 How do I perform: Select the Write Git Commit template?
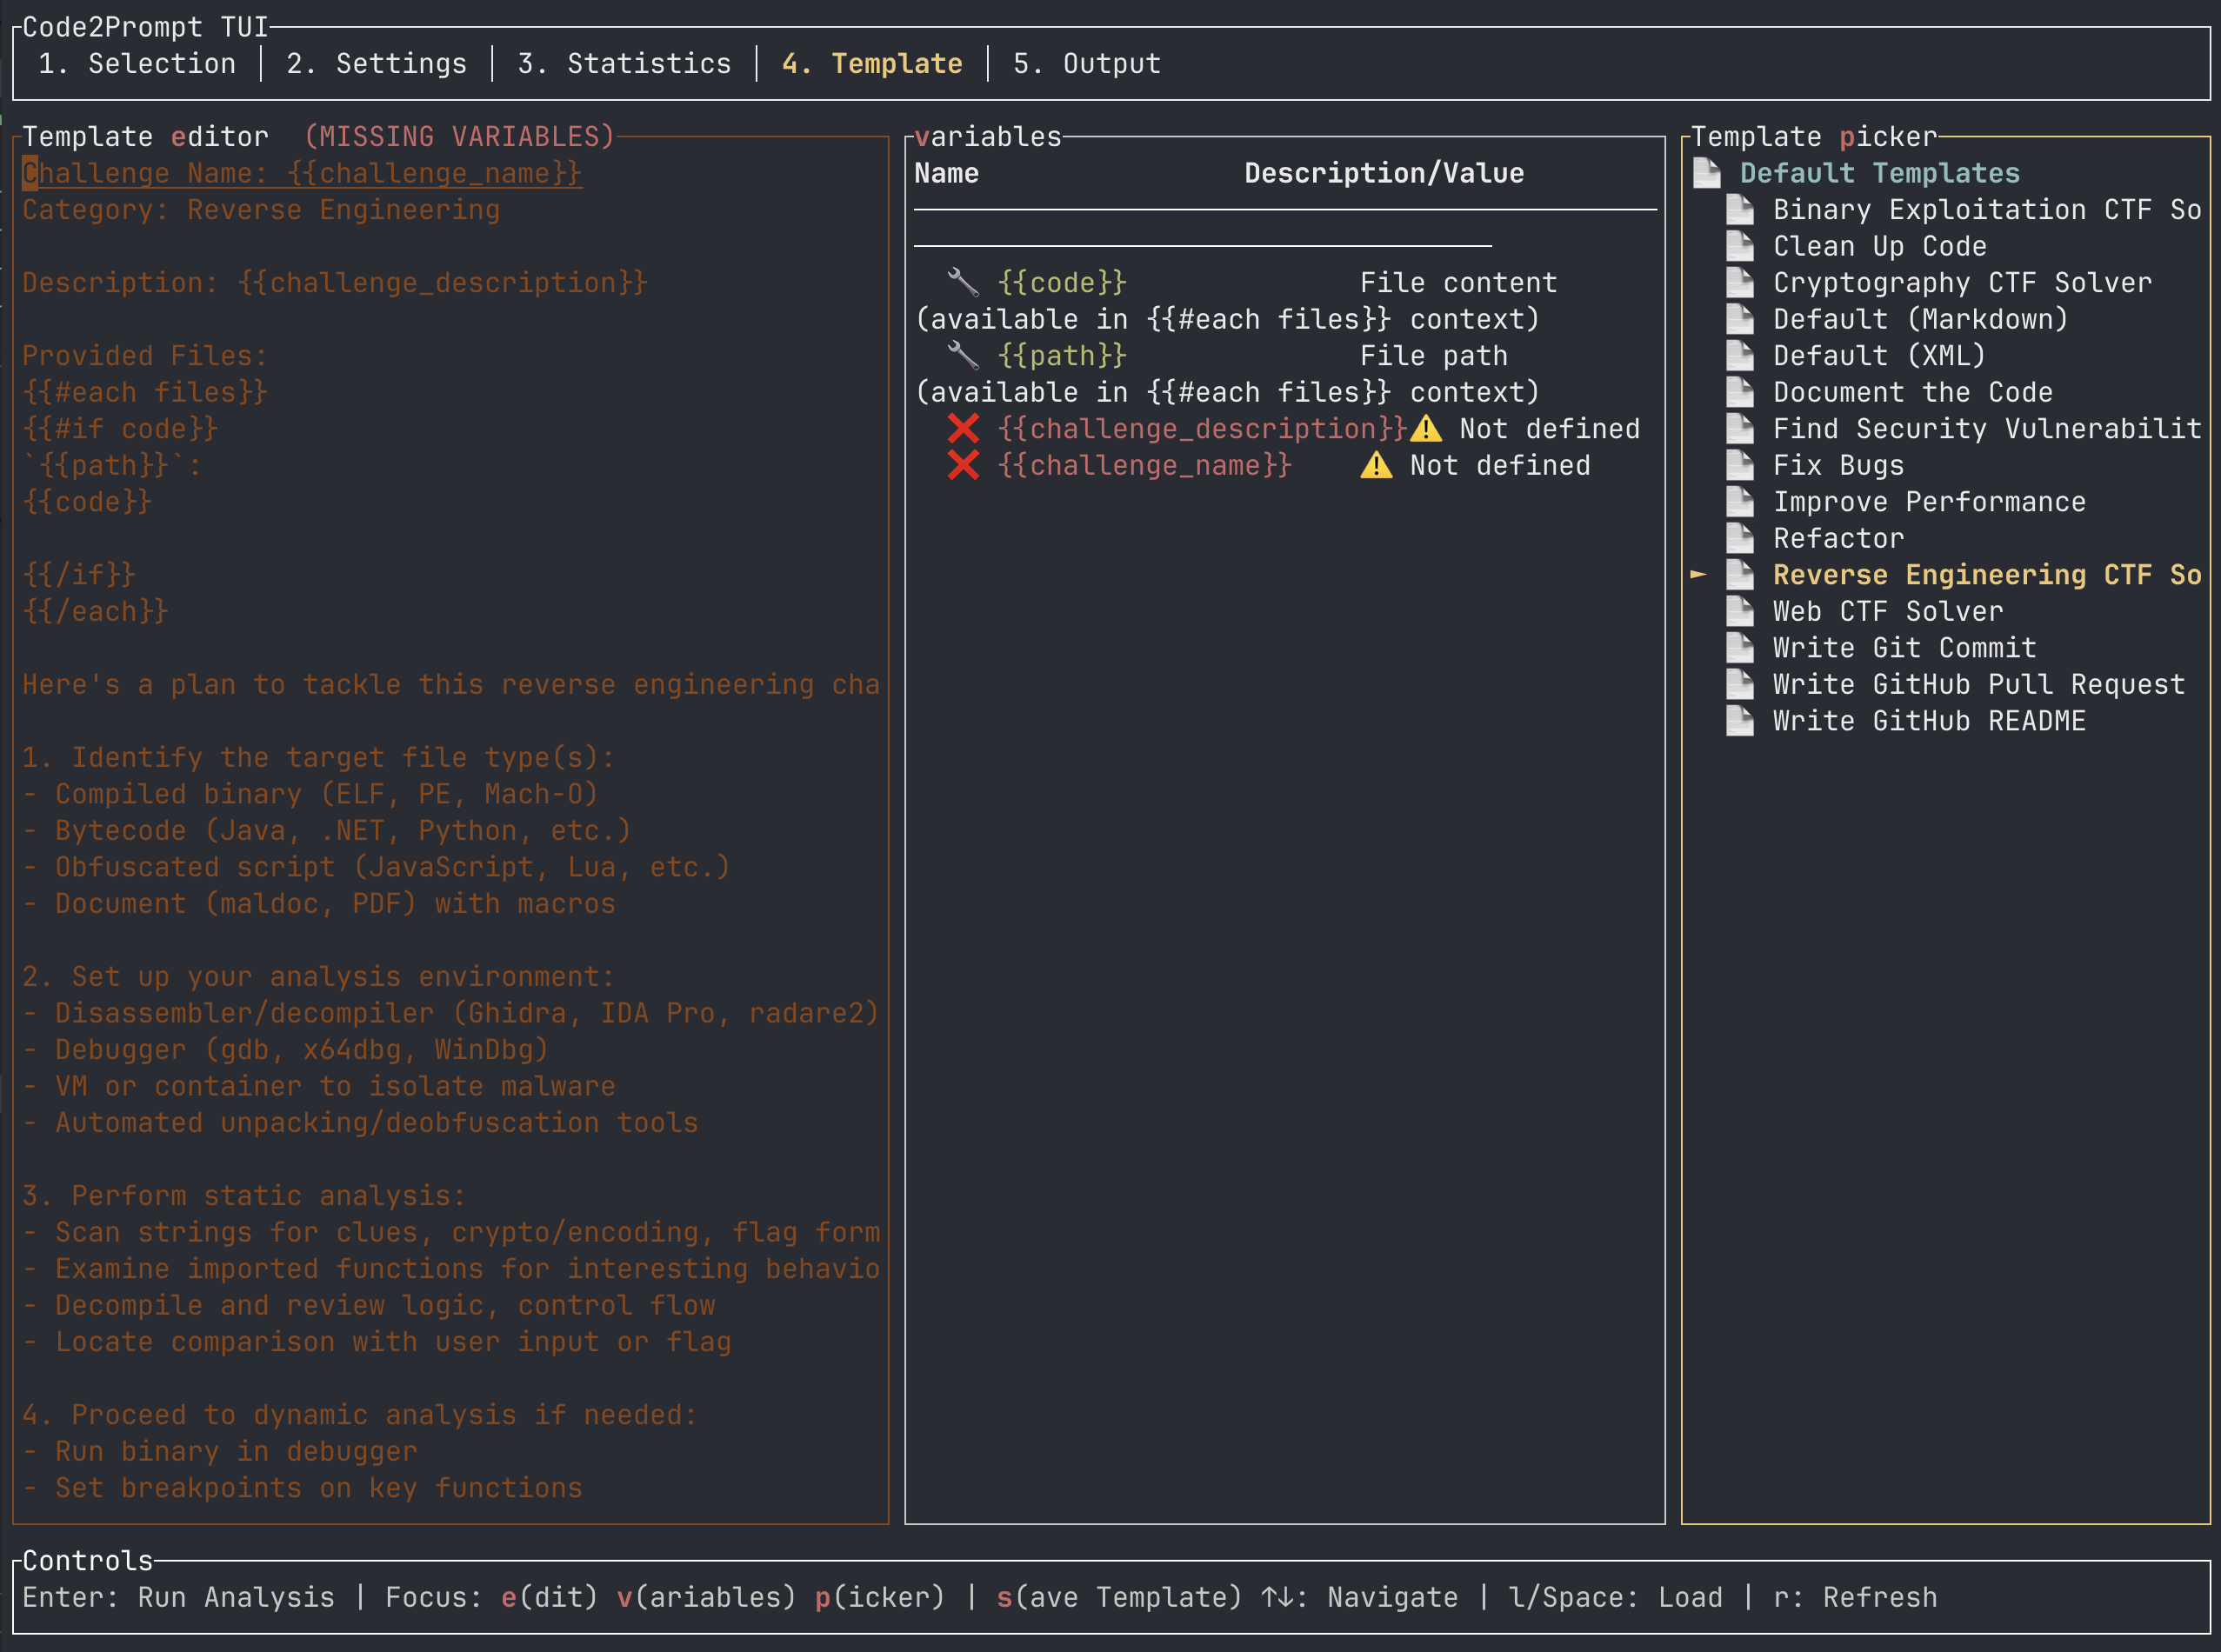1905,648
